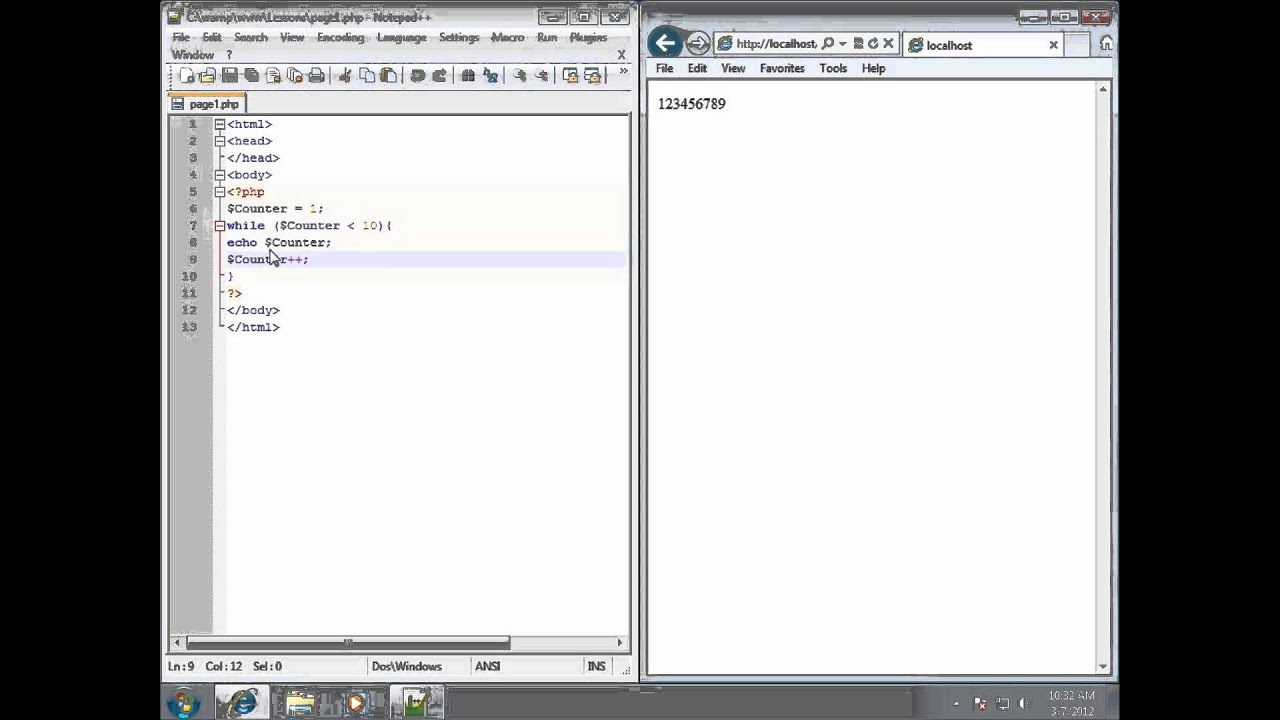The width and height of the screenshot is (1280, 720).
Task: Click the http://localhost address field
Action: pos(776,44)
